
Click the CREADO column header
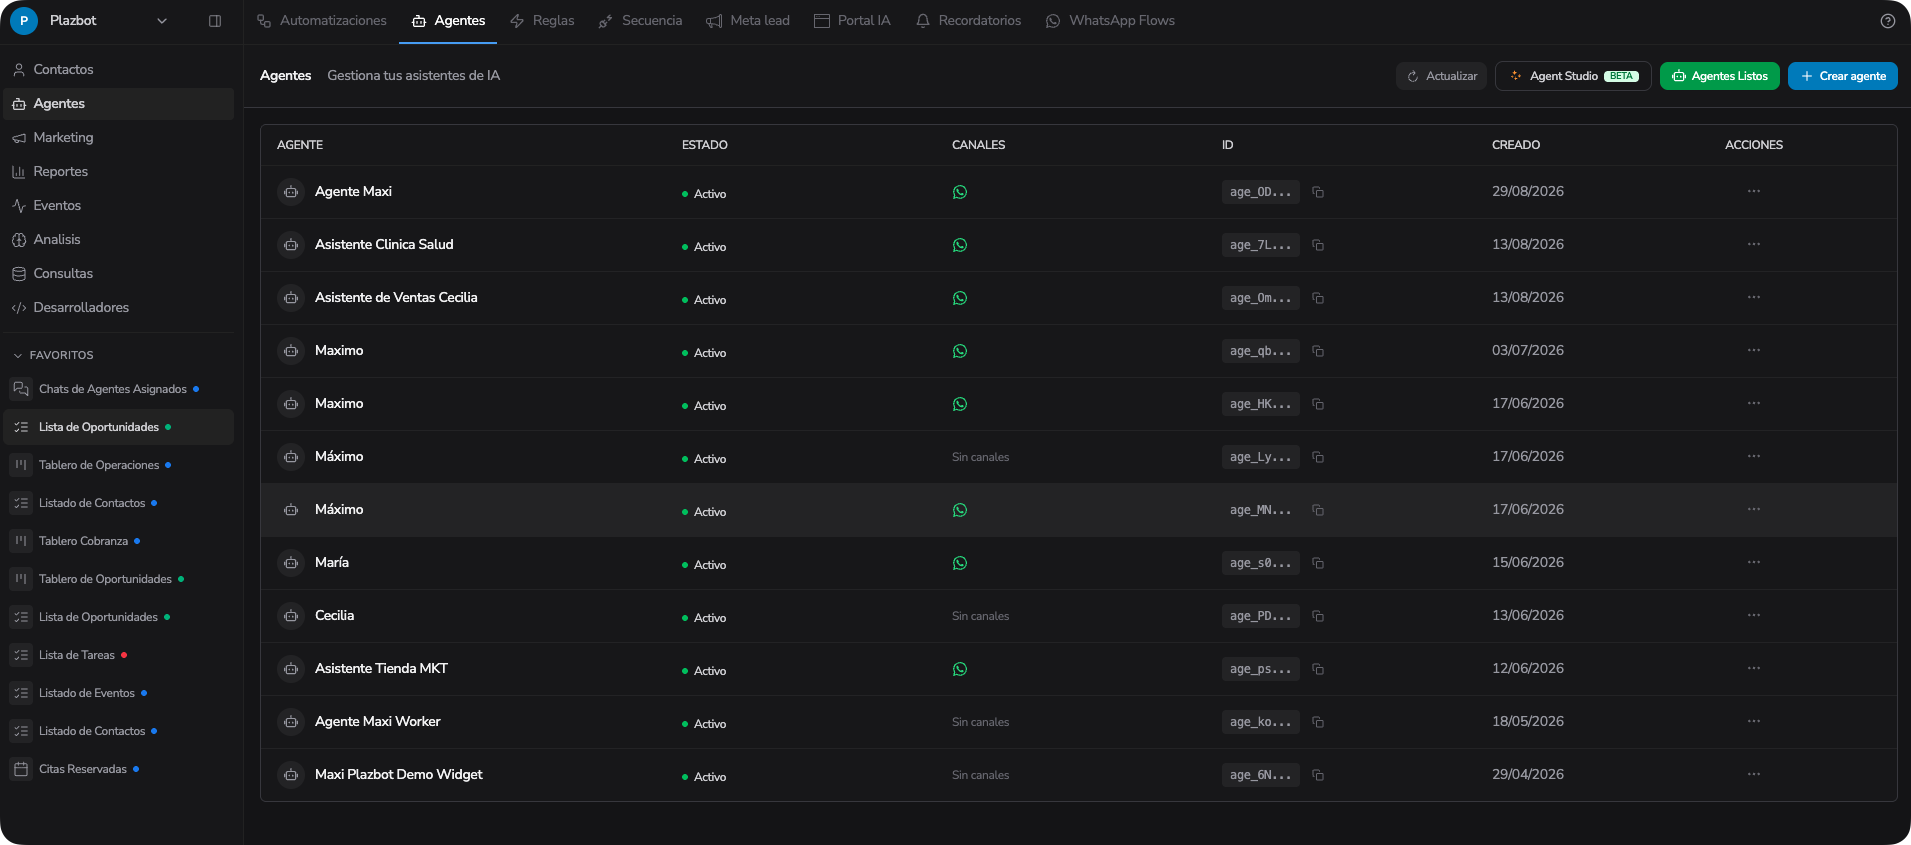pyautogui.click(x=1515, y=145)
